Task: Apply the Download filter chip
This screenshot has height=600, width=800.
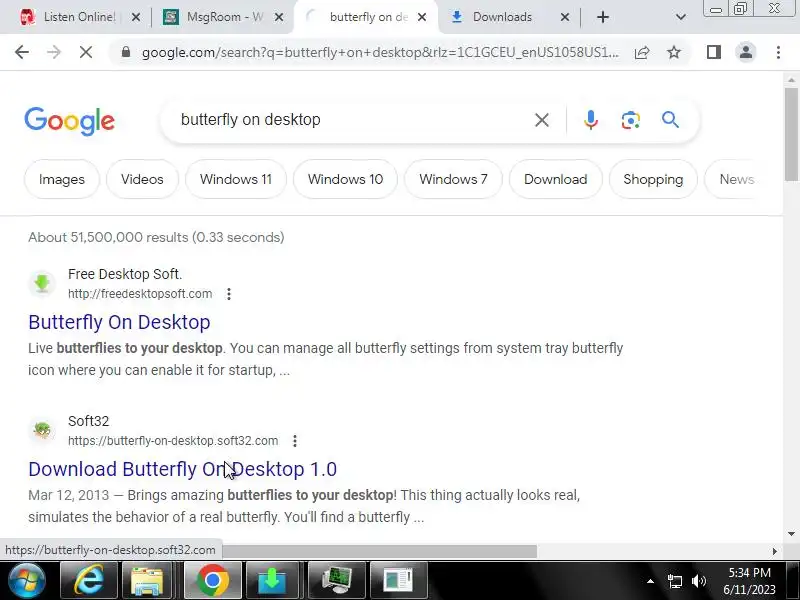Action: click(x=556, y=180)
